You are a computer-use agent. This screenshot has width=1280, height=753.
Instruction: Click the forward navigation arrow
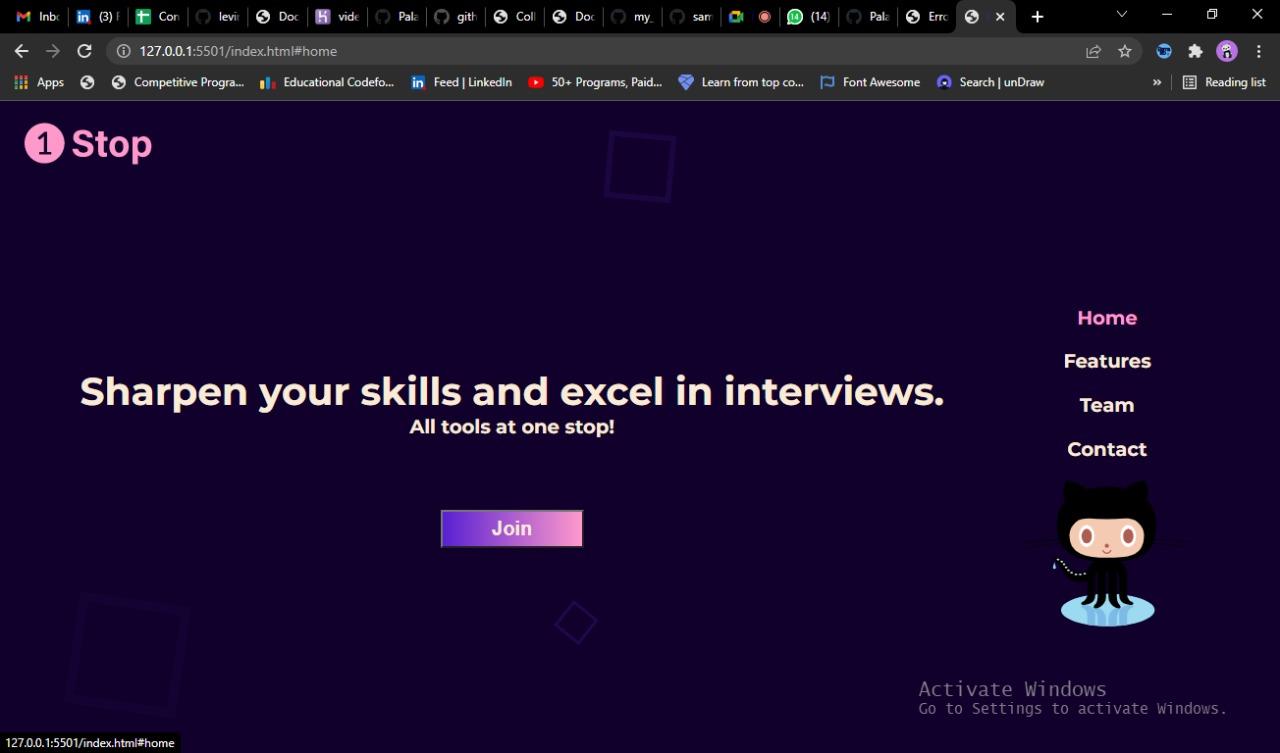[x=53, y=51]
